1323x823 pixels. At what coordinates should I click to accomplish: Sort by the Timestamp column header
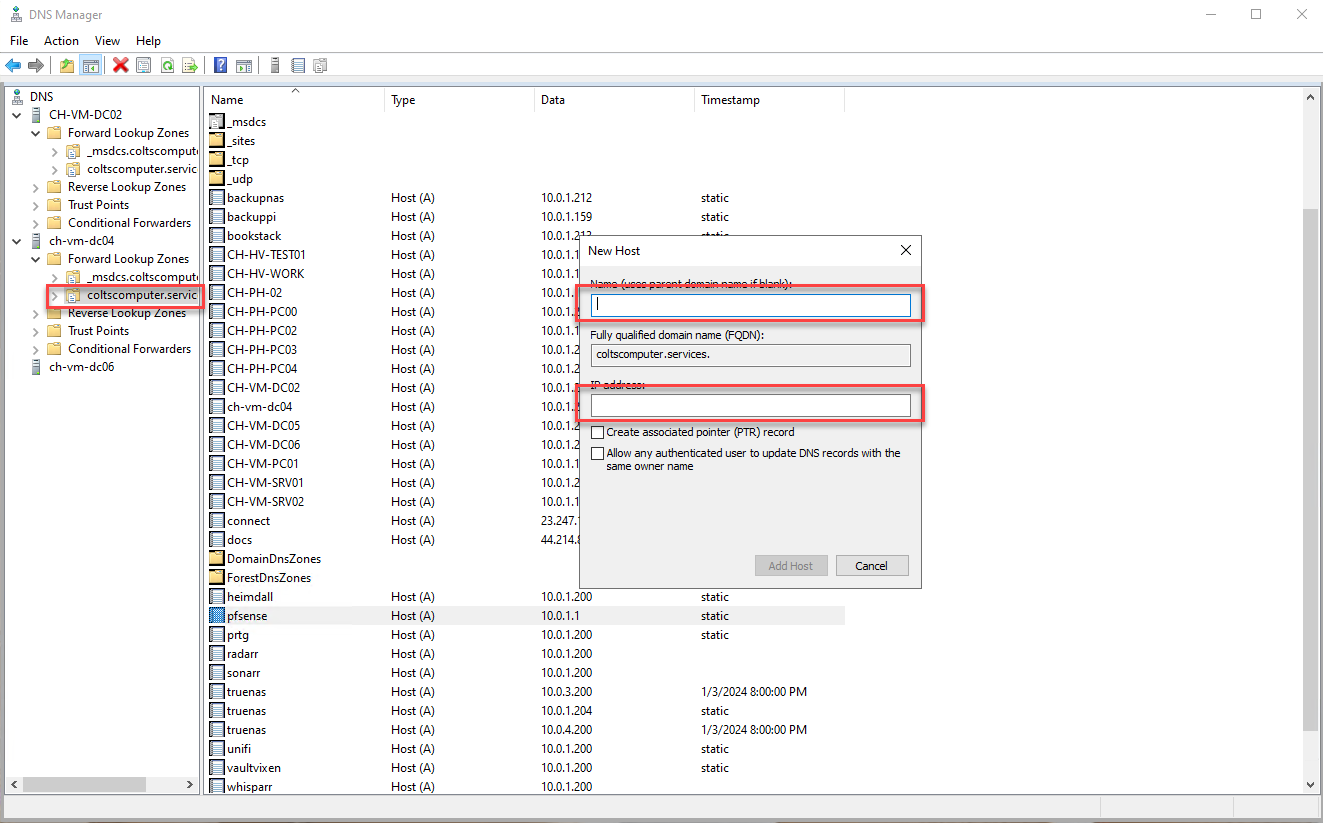(770, 100)
